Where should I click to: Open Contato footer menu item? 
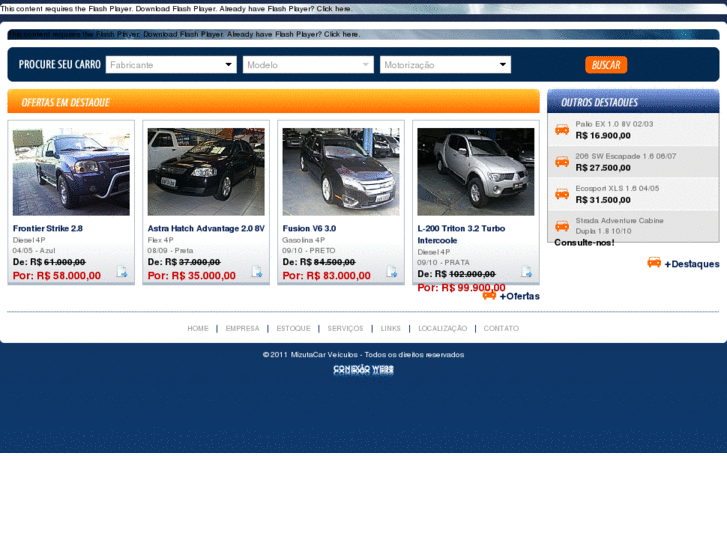pyautogui.click(x=501, y=328)
